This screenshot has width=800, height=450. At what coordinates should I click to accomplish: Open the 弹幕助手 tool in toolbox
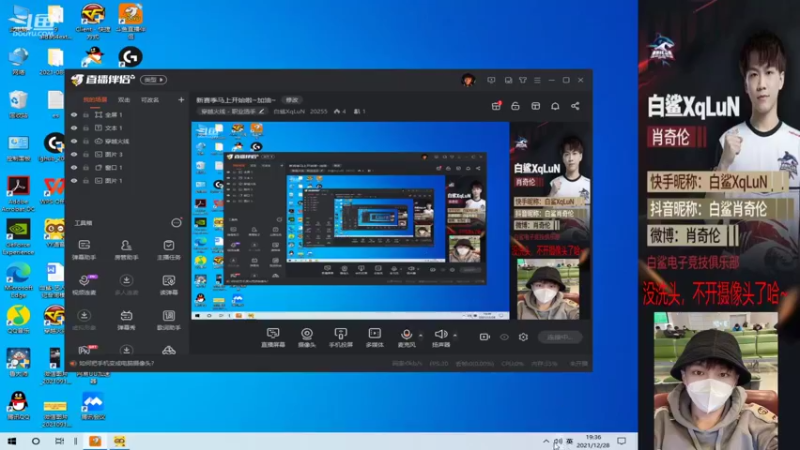click(x=84, y=249)
